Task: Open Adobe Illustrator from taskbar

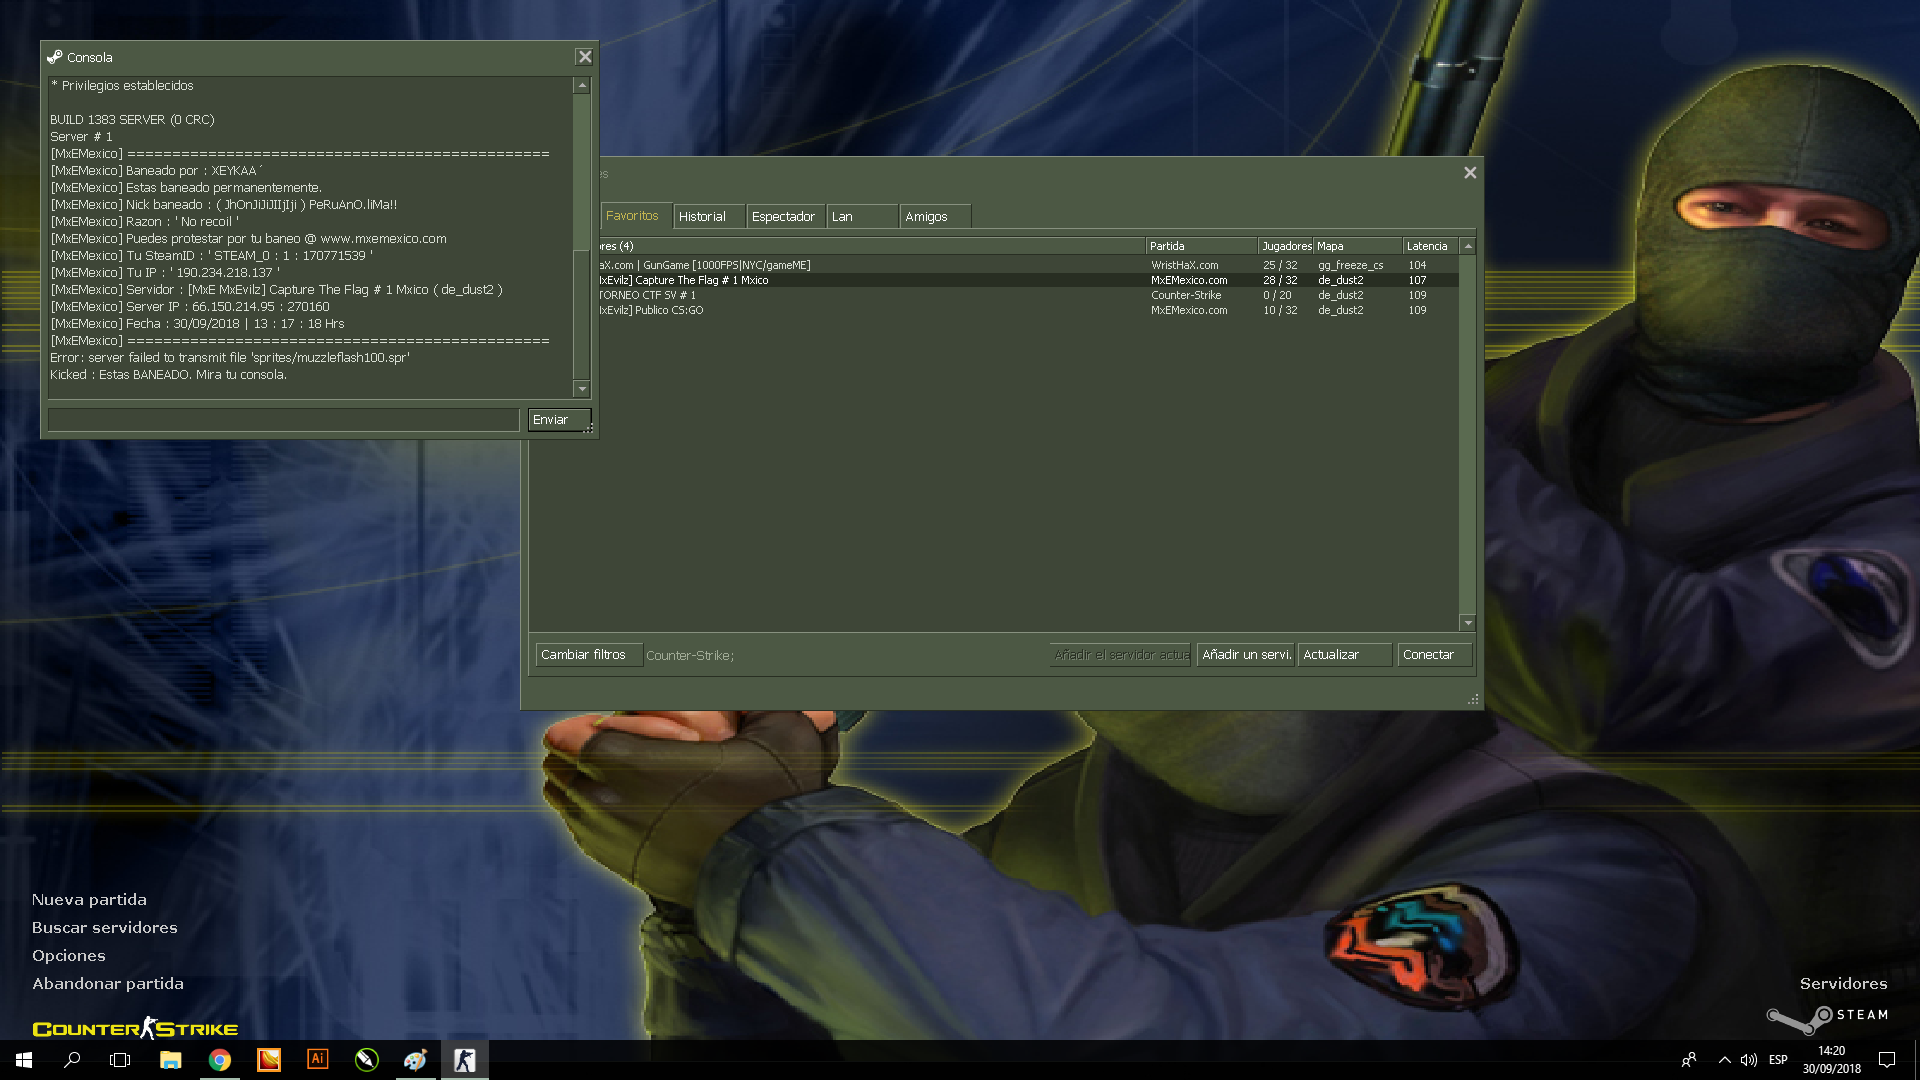Action: [x=317, y=1060]
